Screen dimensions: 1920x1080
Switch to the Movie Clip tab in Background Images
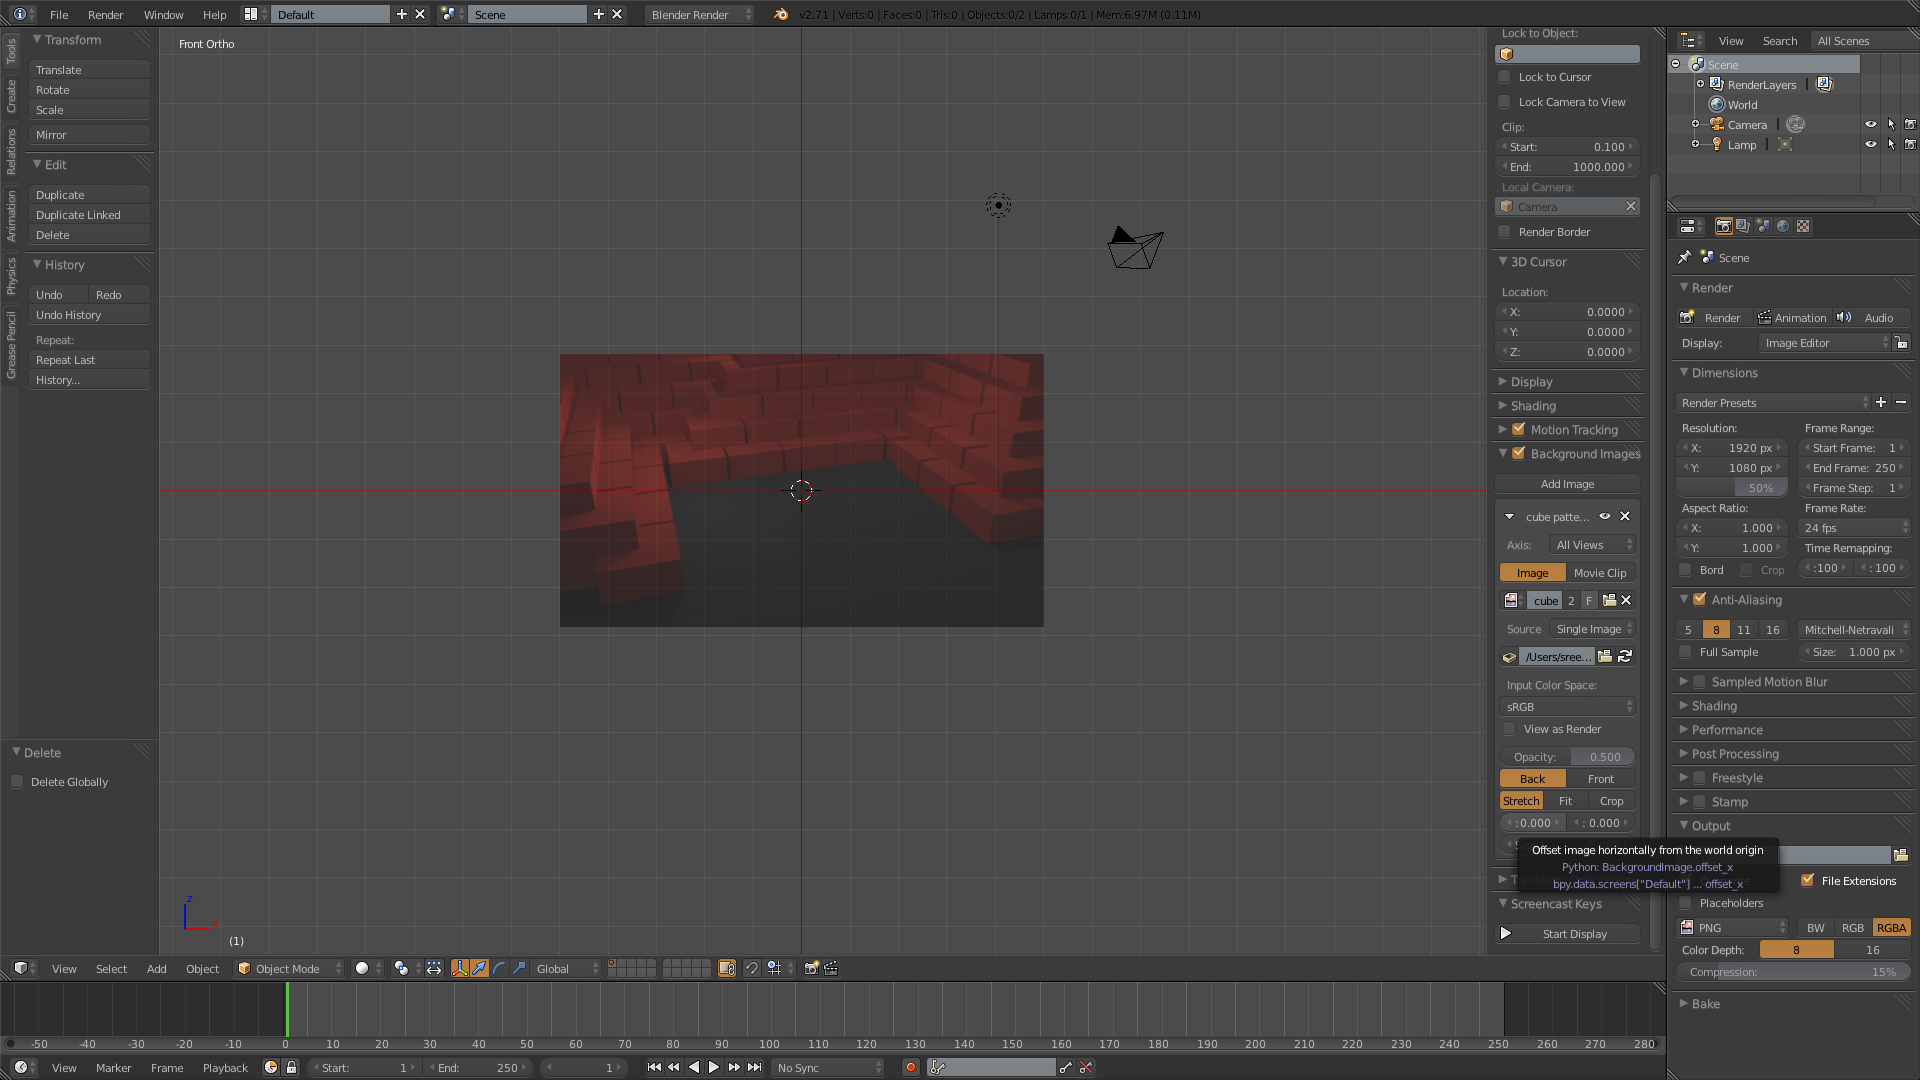pos(1599,572)
